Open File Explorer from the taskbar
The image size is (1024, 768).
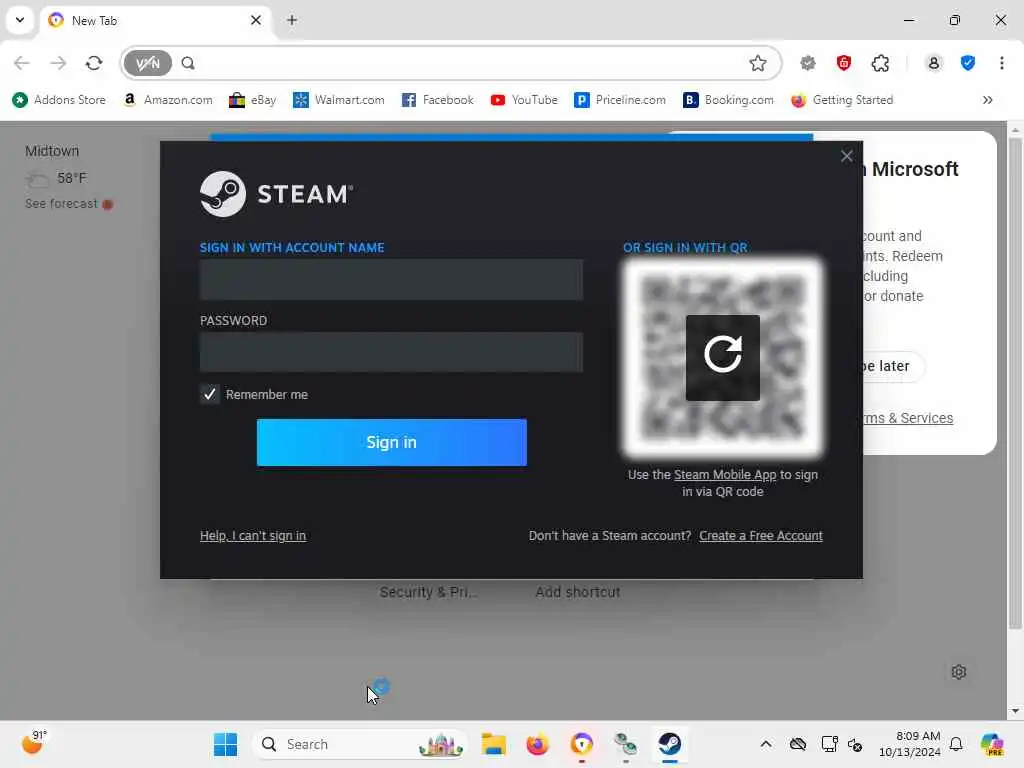(x=494, y=744)
